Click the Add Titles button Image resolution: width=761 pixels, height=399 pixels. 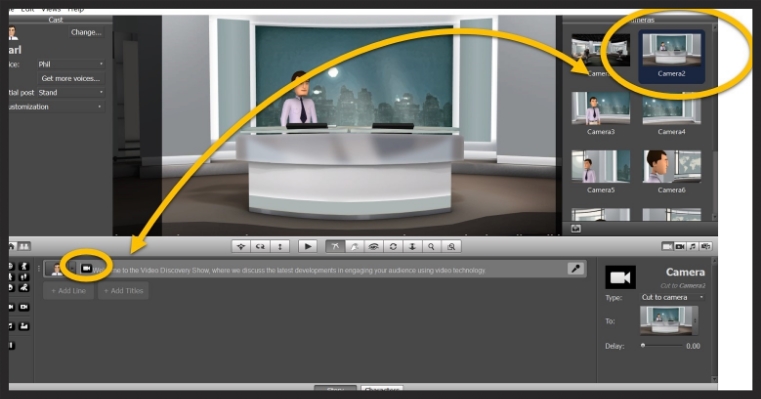click(x=123, y=291)
